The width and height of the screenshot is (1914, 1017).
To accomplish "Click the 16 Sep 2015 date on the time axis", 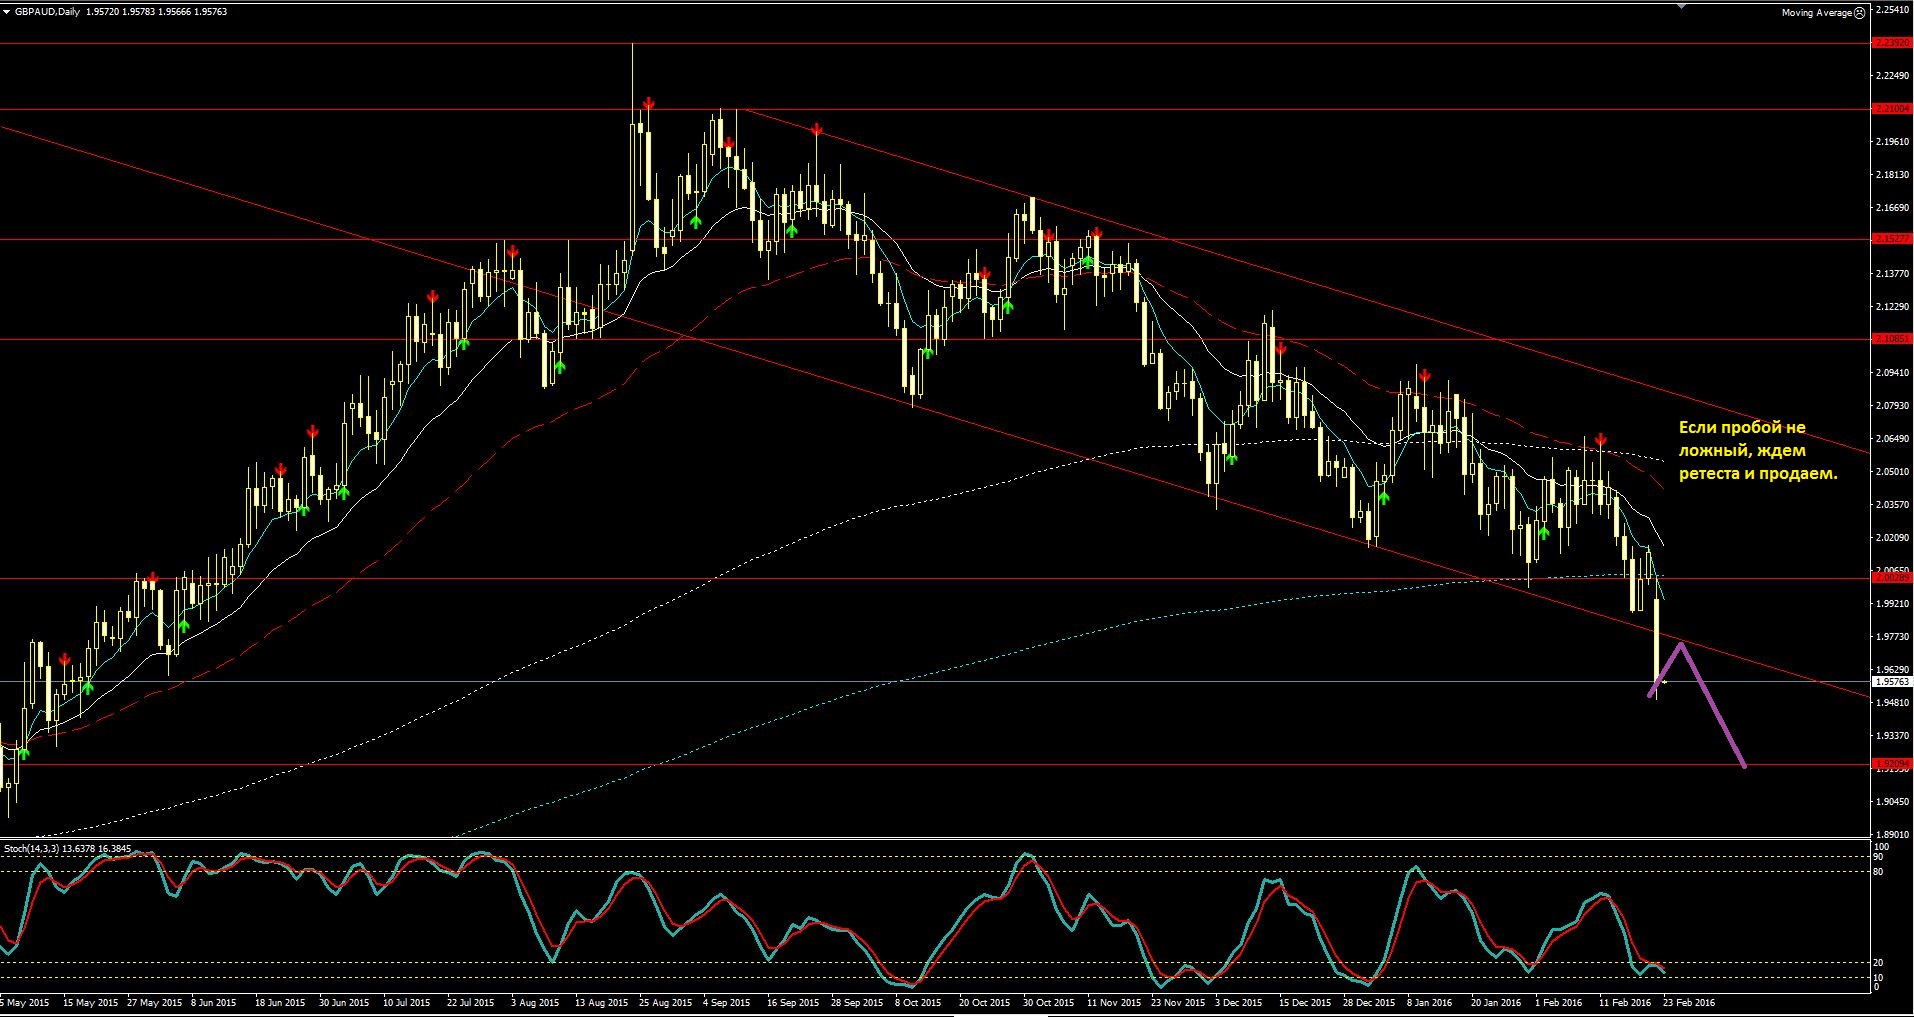I will [793, 1003].
